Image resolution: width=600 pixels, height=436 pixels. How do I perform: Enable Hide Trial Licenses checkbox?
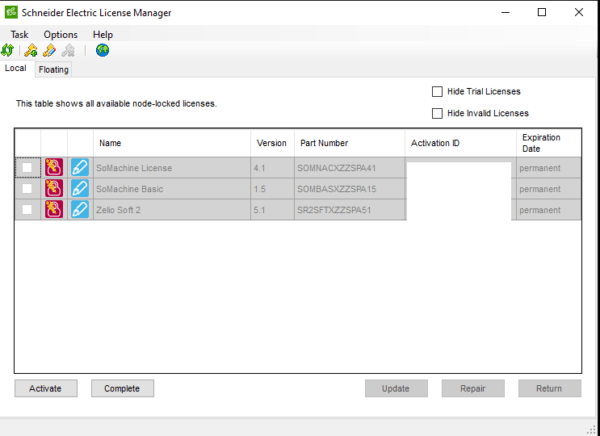[437, 91]
